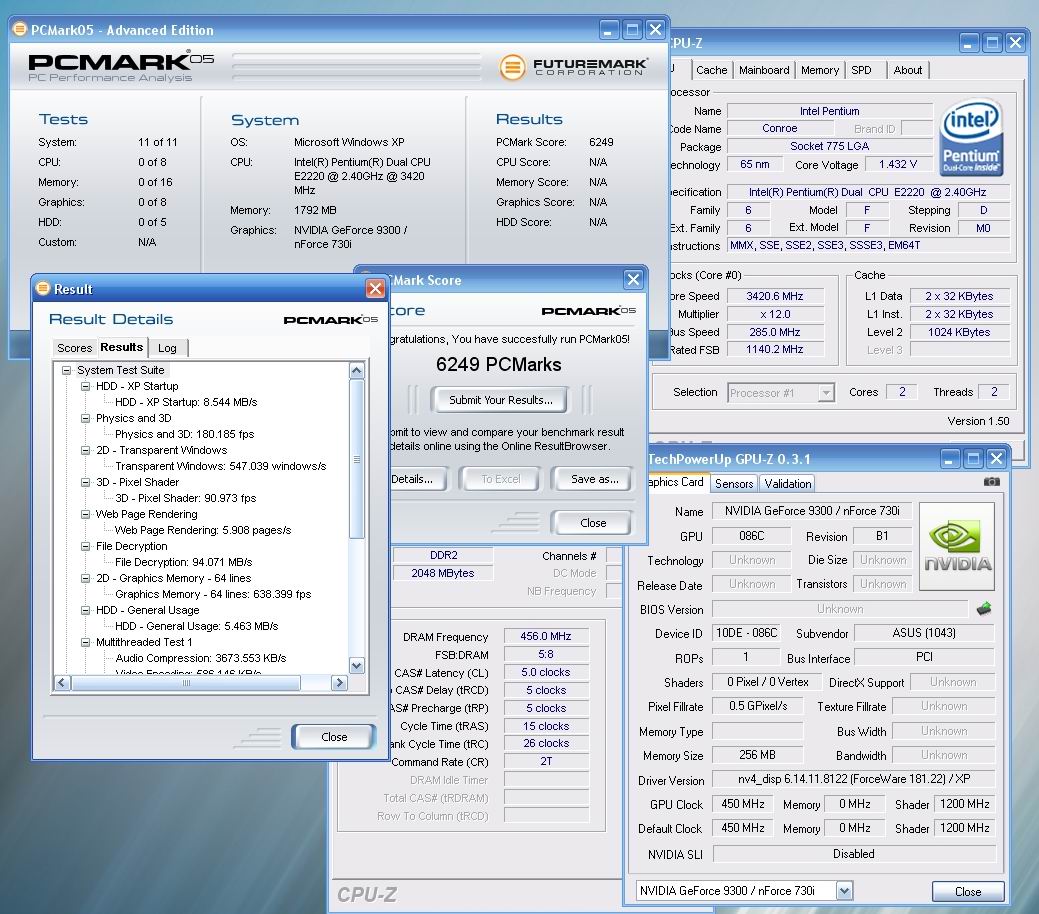The width and height of the screenshot is (1039, 914).
Task: Select 'Audio Compression: 3673.553 KB/s' row
Action: (201, 658)
